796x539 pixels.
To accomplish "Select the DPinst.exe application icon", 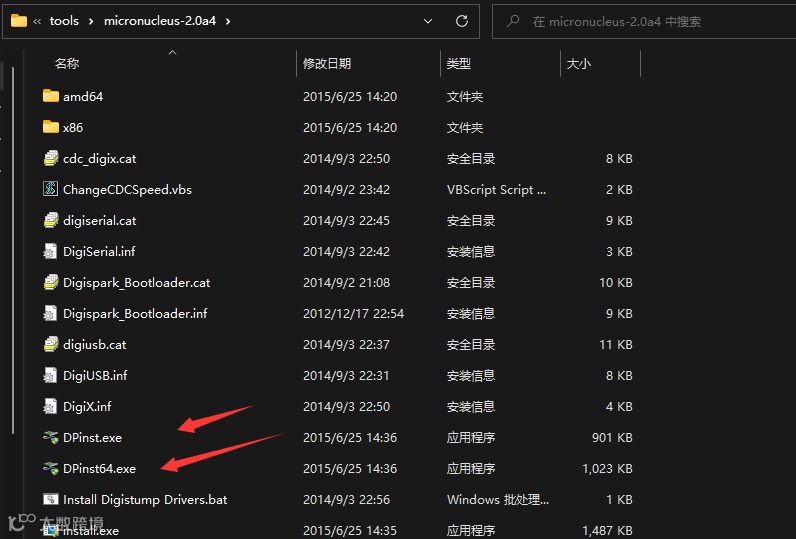I will tap(51, 437).
